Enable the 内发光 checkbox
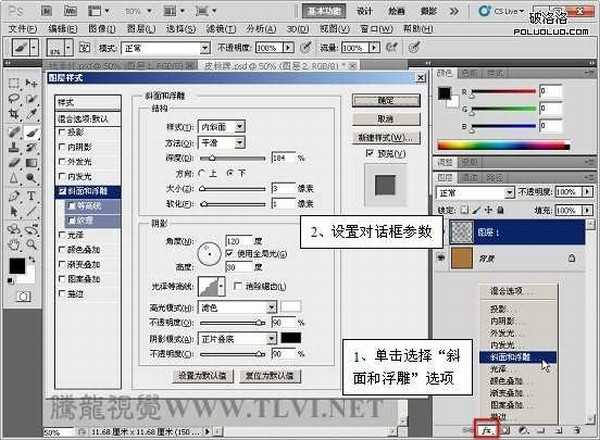The image size is (600, 440). click(x=62, y=176)
